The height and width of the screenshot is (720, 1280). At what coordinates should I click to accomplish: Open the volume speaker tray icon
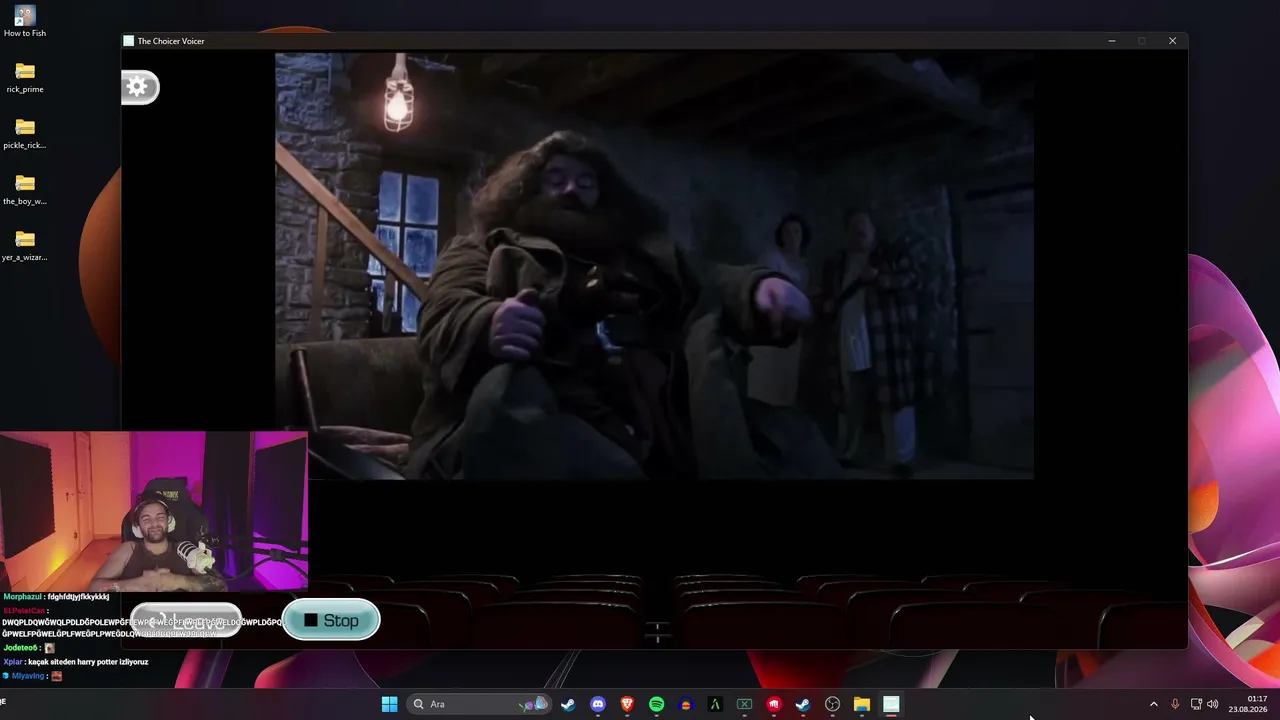coord(1213,704)
